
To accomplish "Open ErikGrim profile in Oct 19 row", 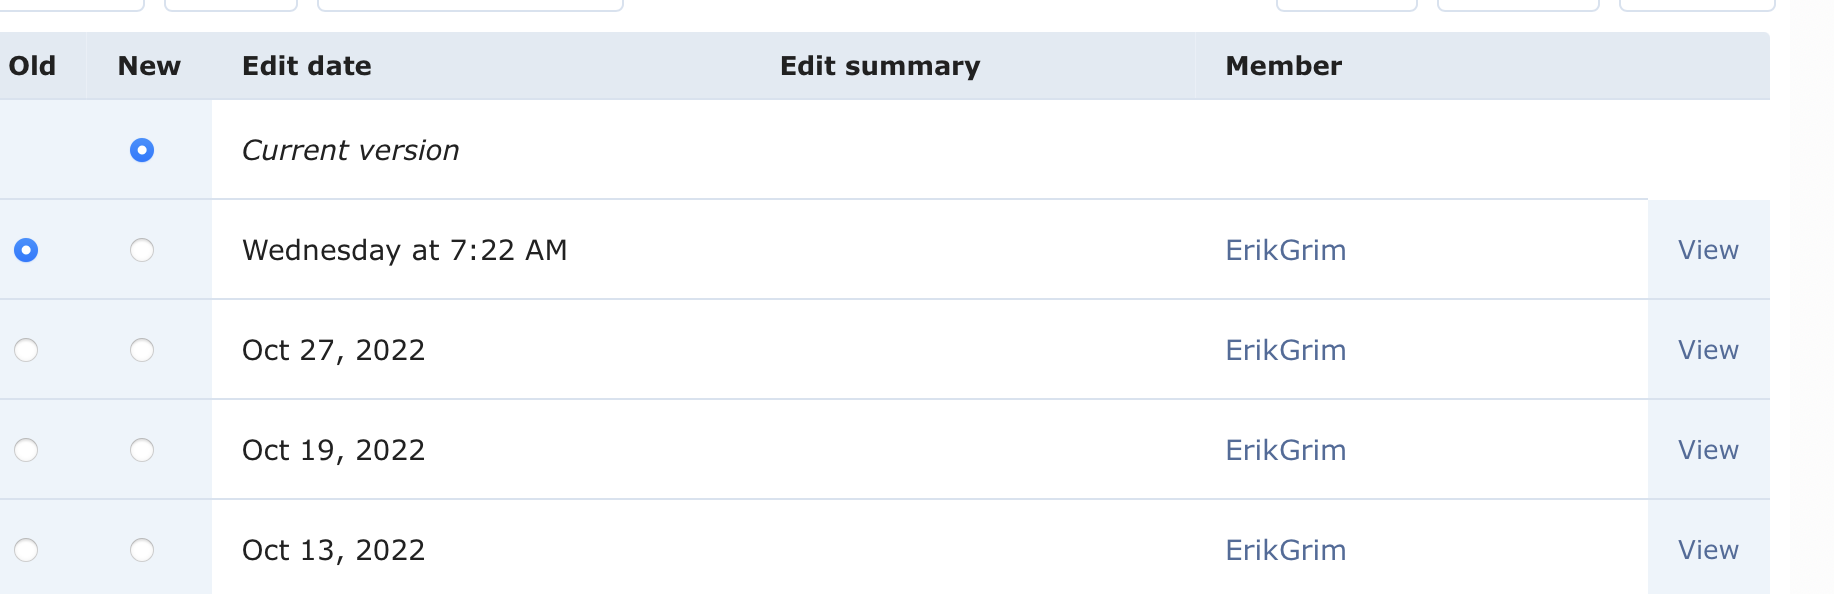I will (1285, 450).
